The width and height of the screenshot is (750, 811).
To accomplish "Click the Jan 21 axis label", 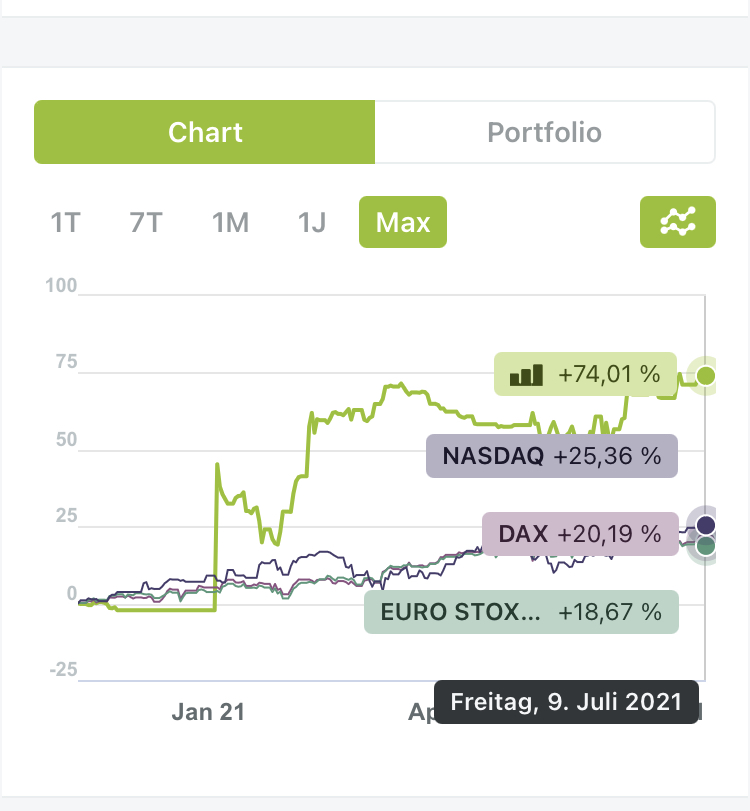I will (x=208, y=712).
